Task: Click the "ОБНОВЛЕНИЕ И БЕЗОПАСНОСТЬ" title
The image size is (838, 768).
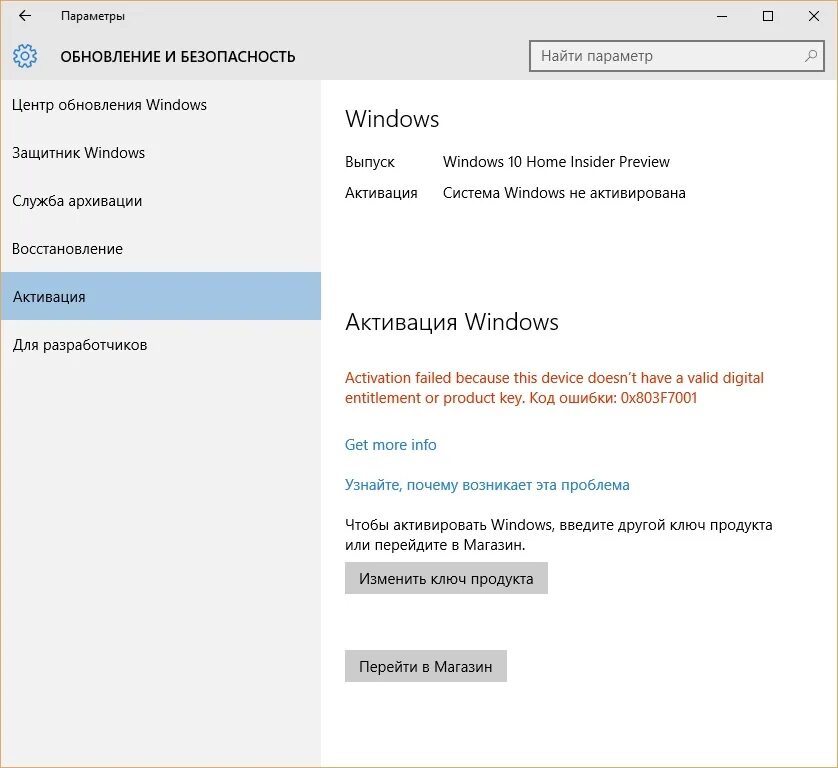Action: 177,57
